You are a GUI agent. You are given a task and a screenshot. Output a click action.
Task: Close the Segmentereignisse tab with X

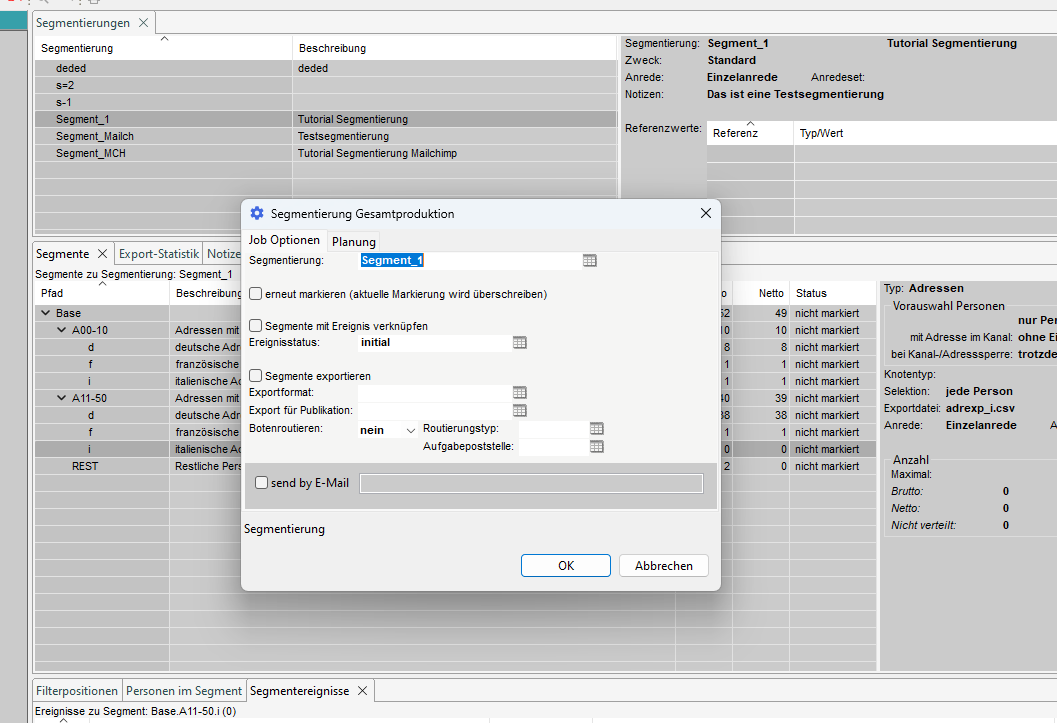363,690
